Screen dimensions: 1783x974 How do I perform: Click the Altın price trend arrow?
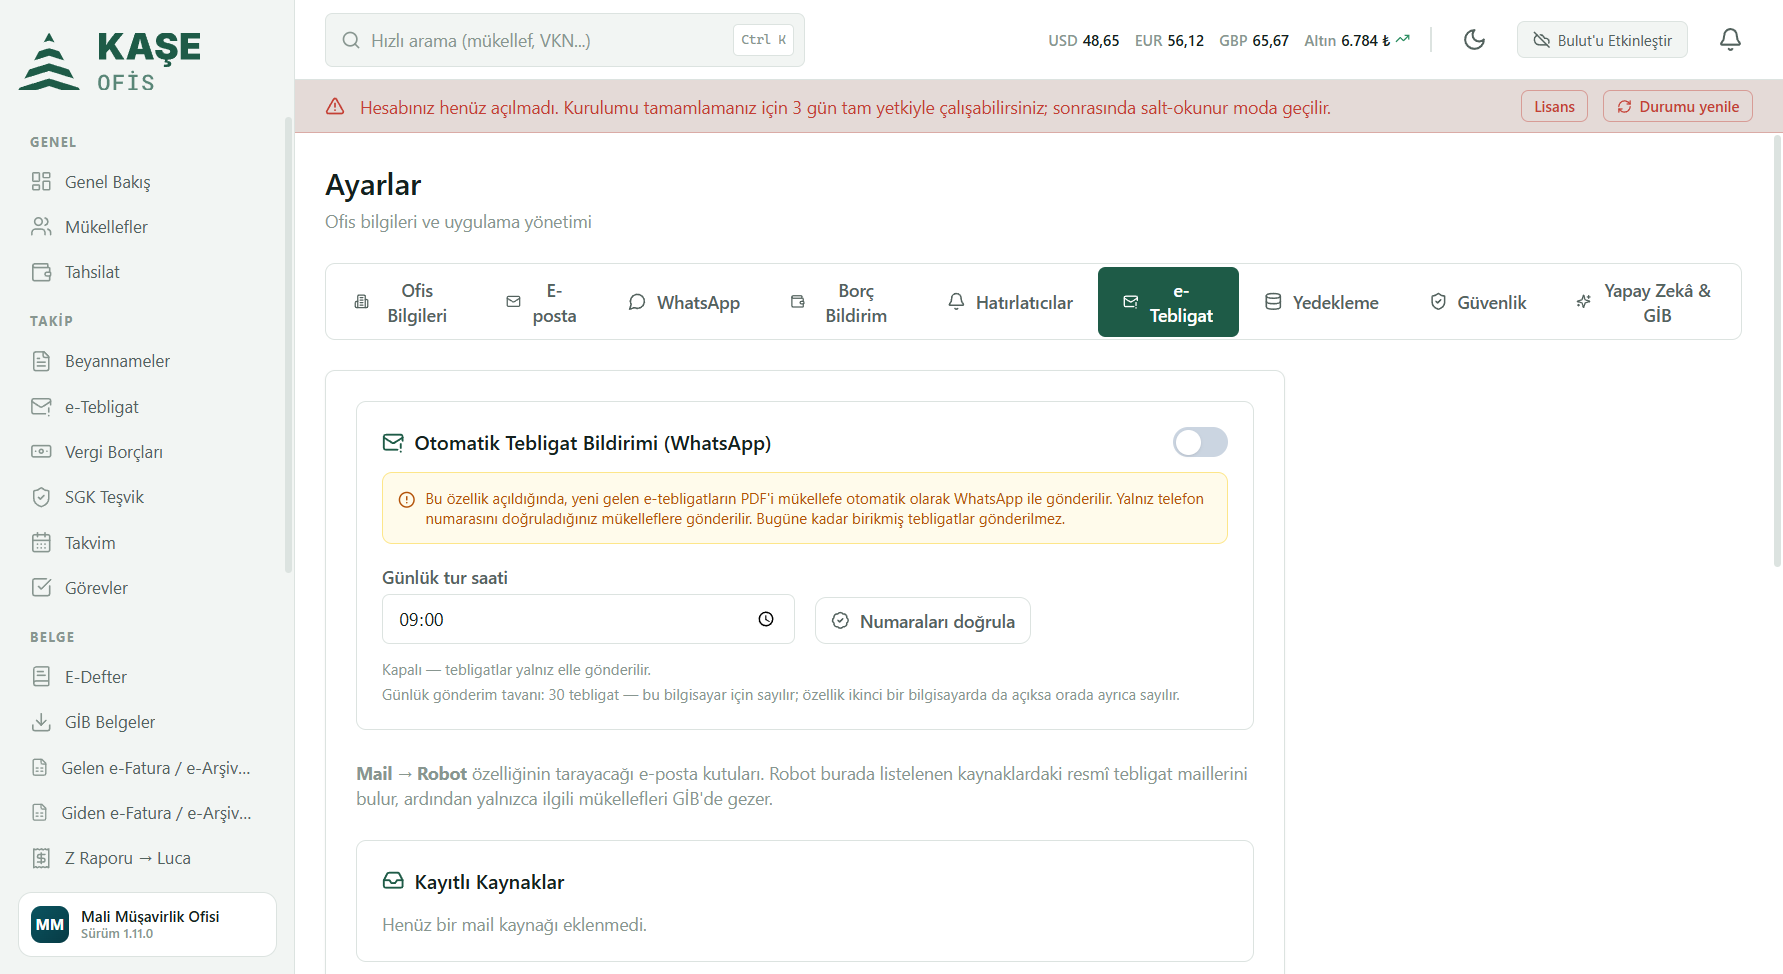pos(1403,40)
